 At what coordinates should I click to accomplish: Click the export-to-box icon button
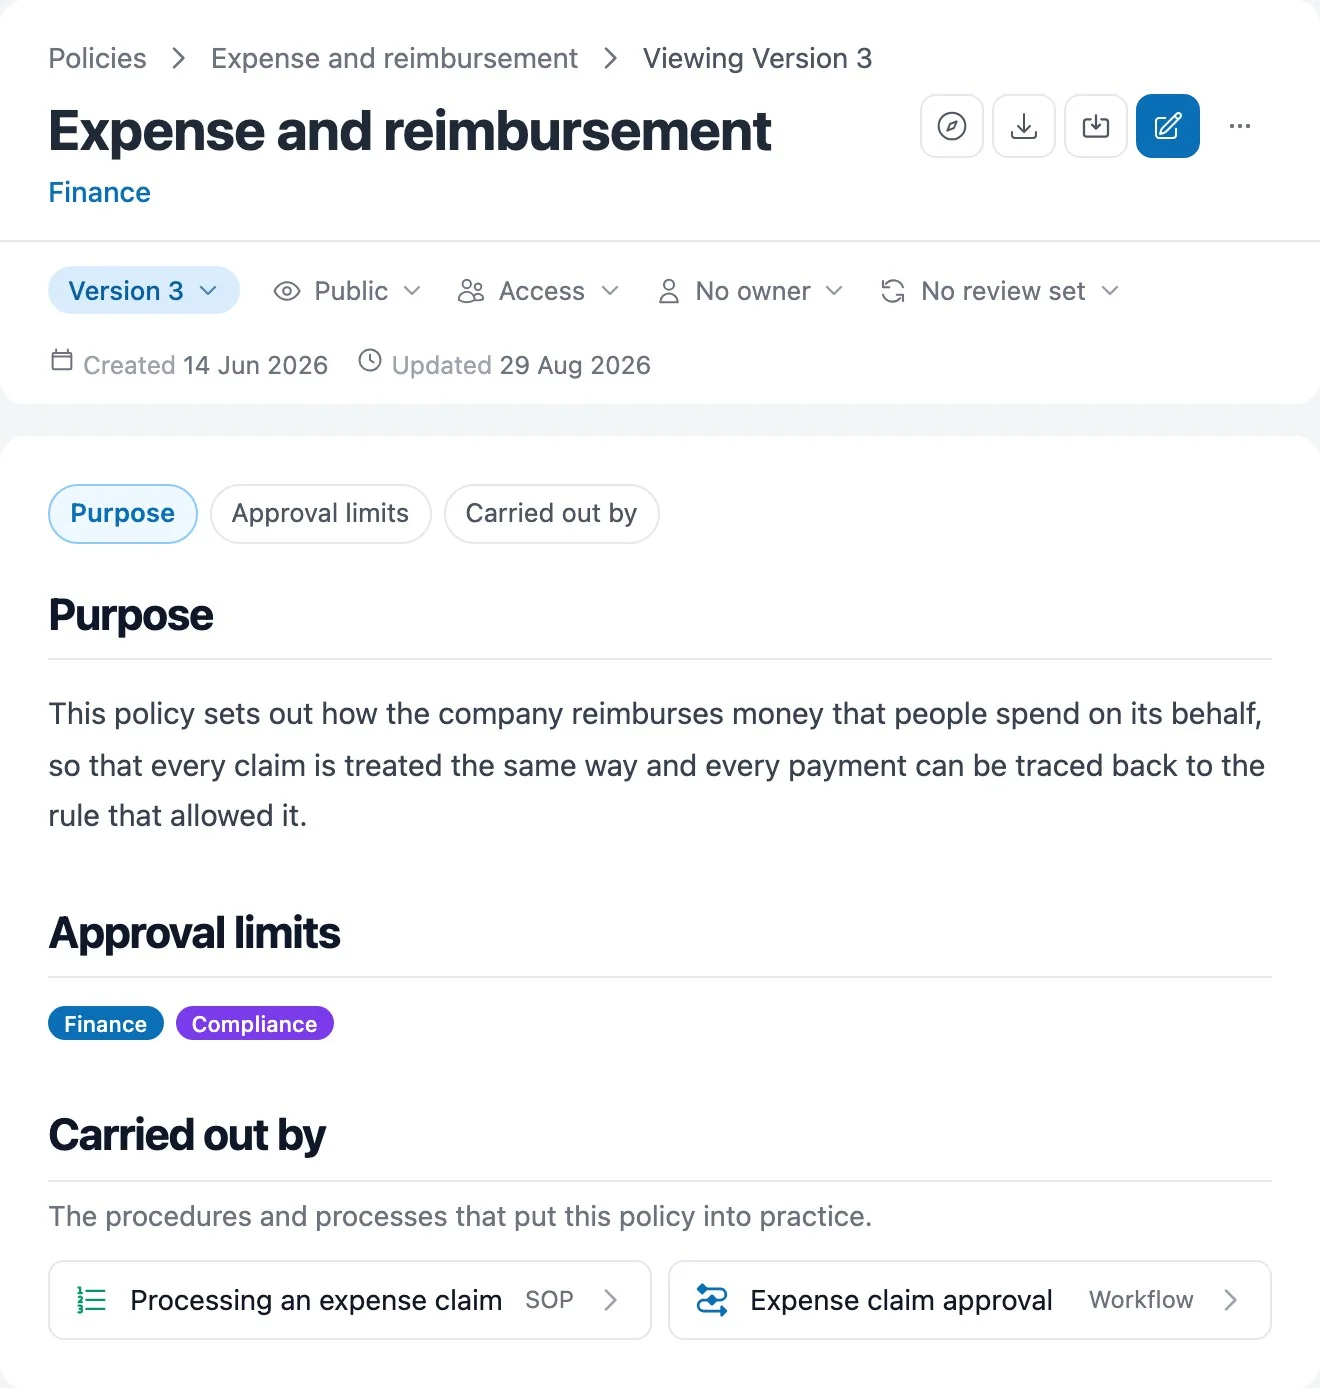pyautogui.click(x=1096, y=126)
